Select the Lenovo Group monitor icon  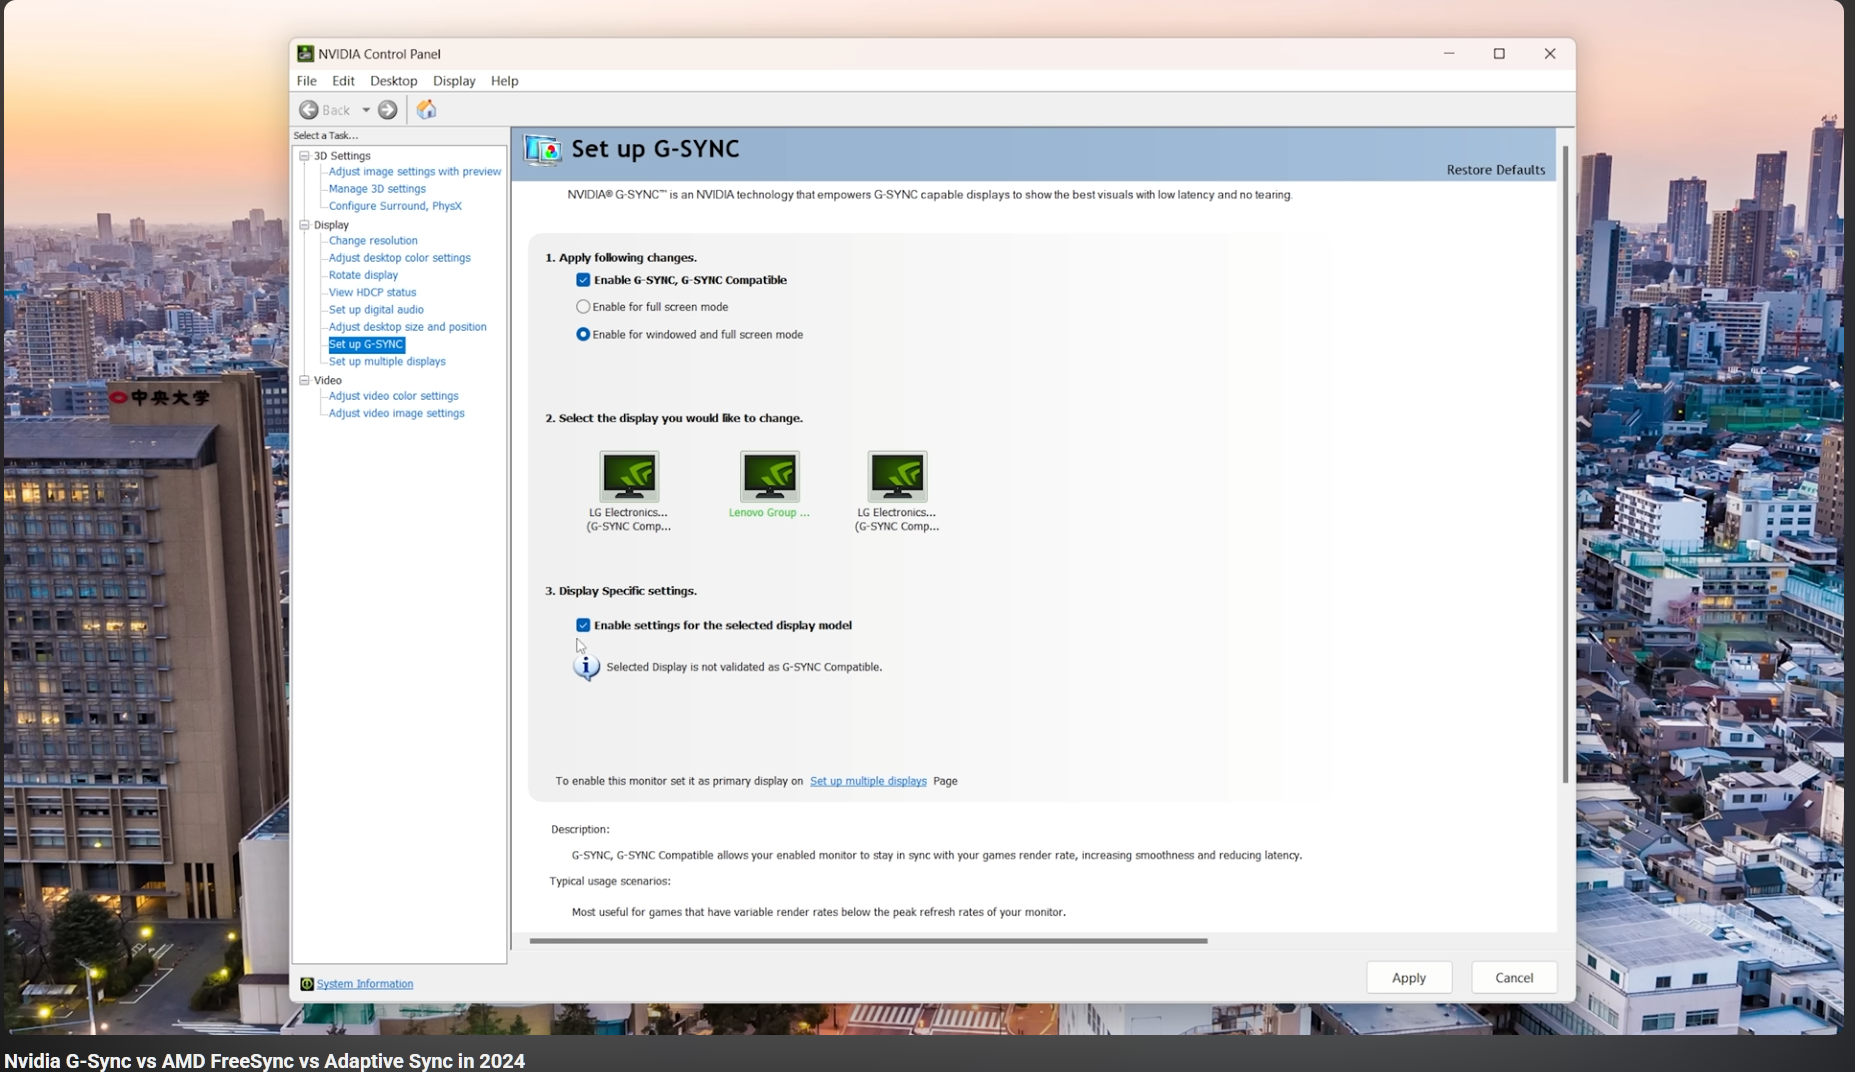point(769,476)
